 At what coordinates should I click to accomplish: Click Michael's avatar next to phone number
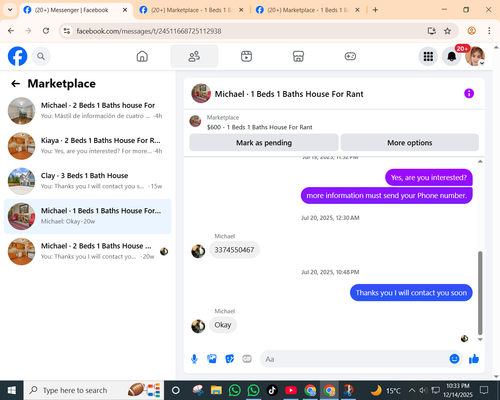198,251
